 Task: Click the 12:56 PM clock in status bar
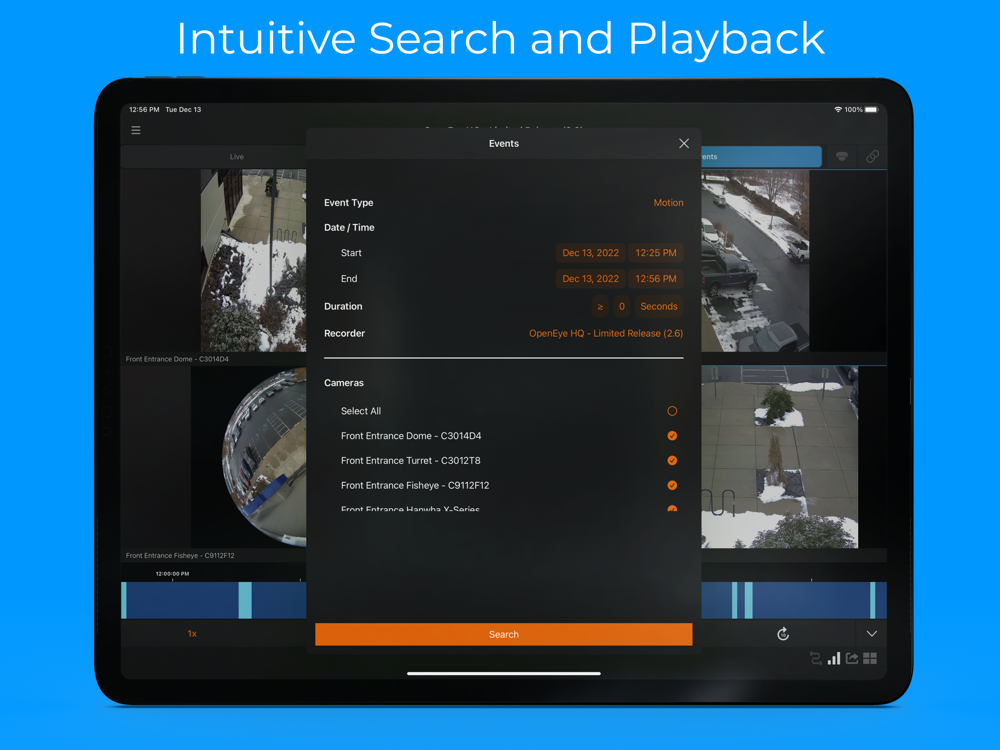144,110
